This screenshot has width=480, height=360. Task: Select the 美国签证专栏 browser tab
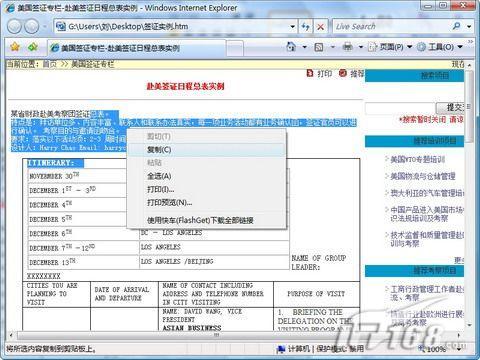coord(136,48)
